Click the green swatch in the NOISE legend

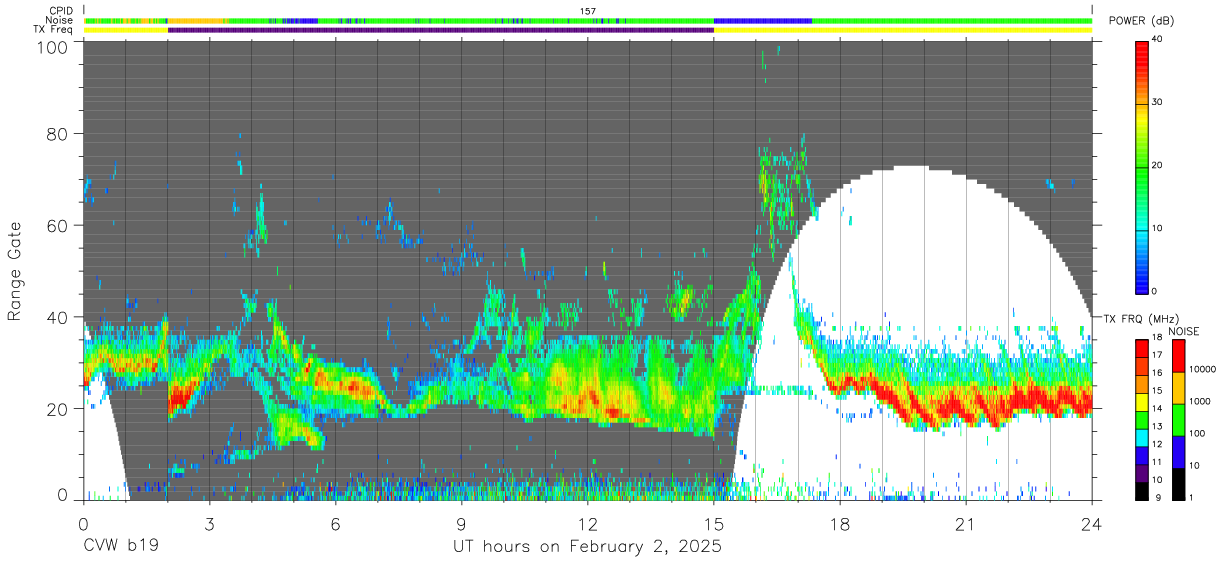pos(1177,420)
